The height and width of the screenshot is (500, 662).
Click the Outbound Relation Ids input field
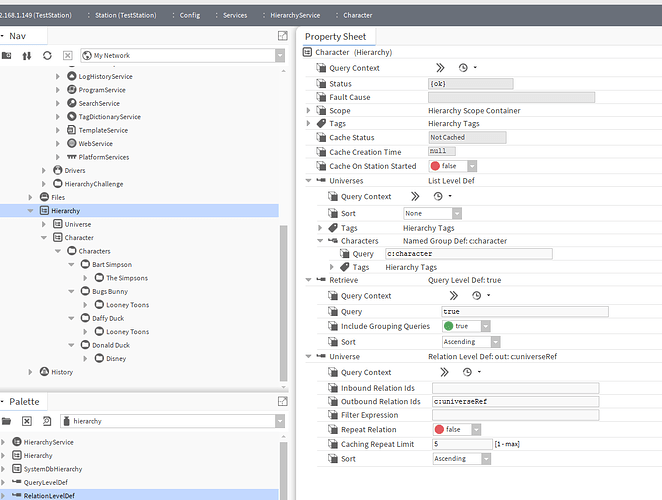515,401
